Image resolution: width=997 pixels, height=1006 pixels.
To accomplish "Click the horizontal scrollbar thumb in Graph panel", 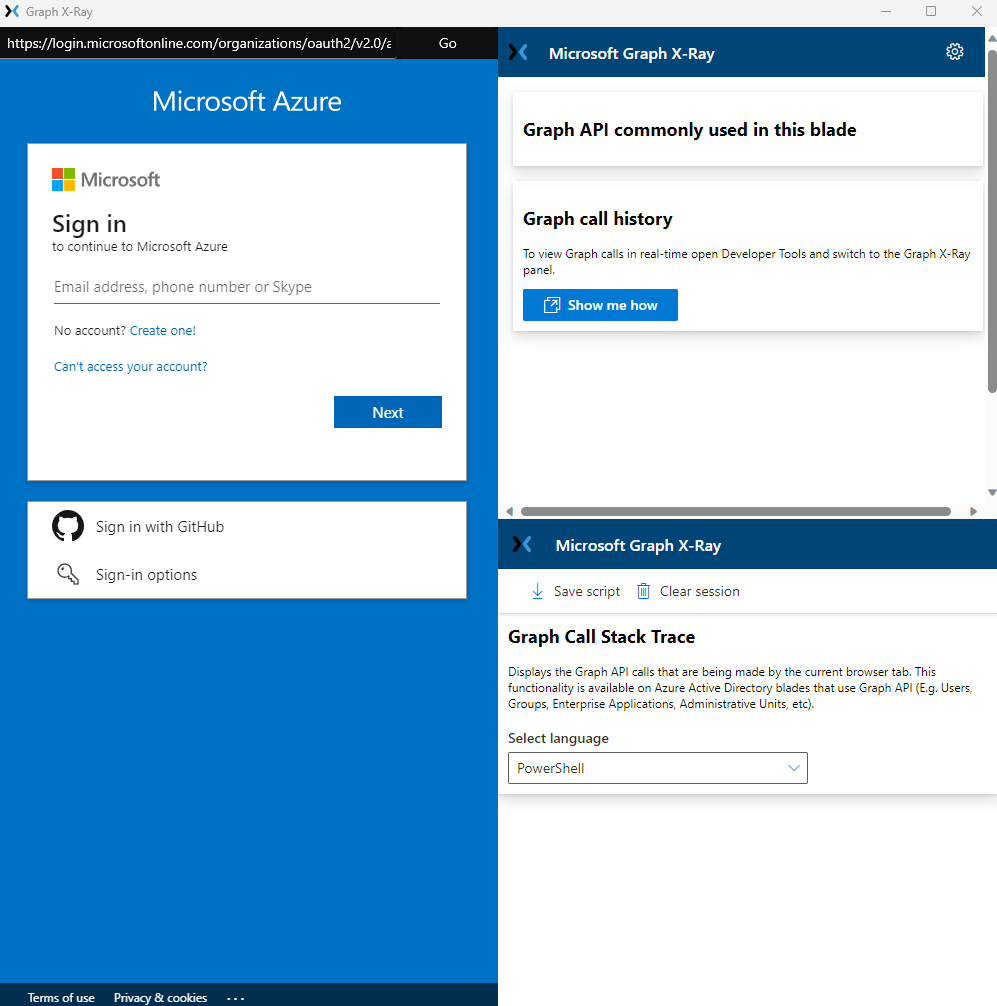I will [735, 511].
